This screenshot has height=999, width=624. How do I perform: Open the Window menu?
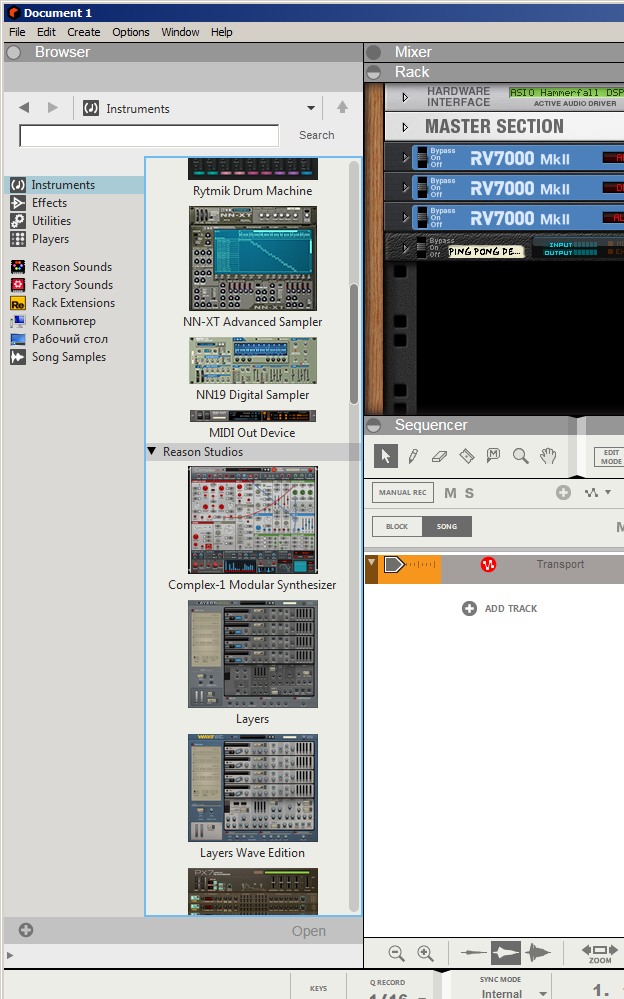click(180, 32)
